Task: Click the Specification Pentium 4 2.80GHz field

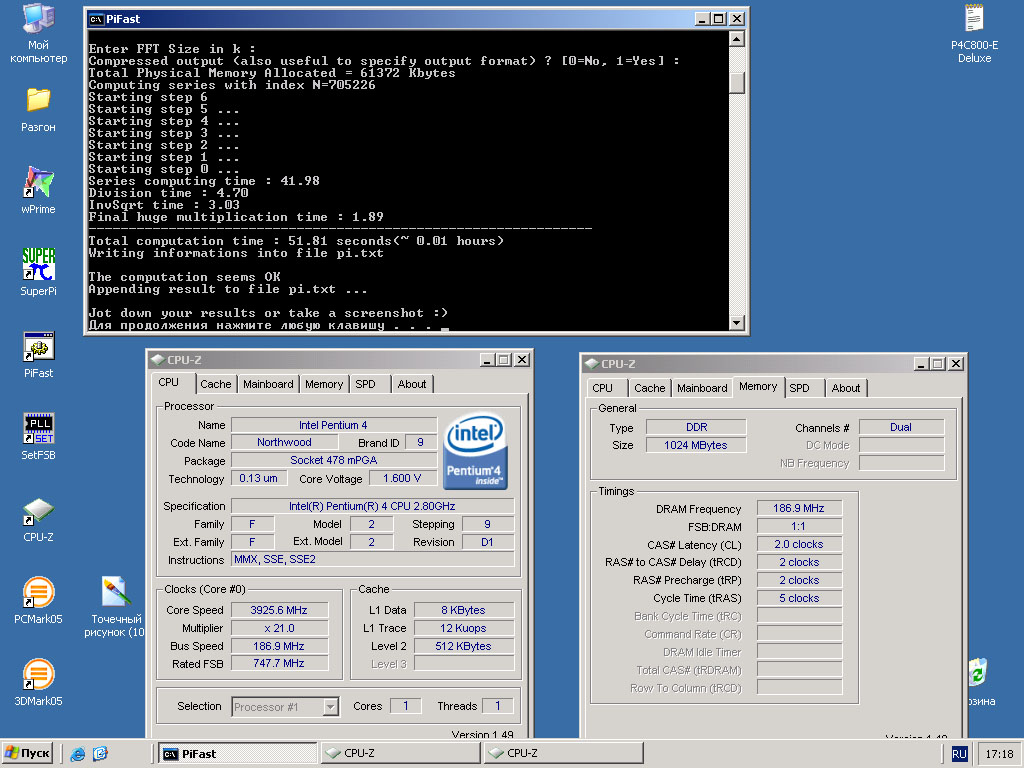Action: pos(372,506)
